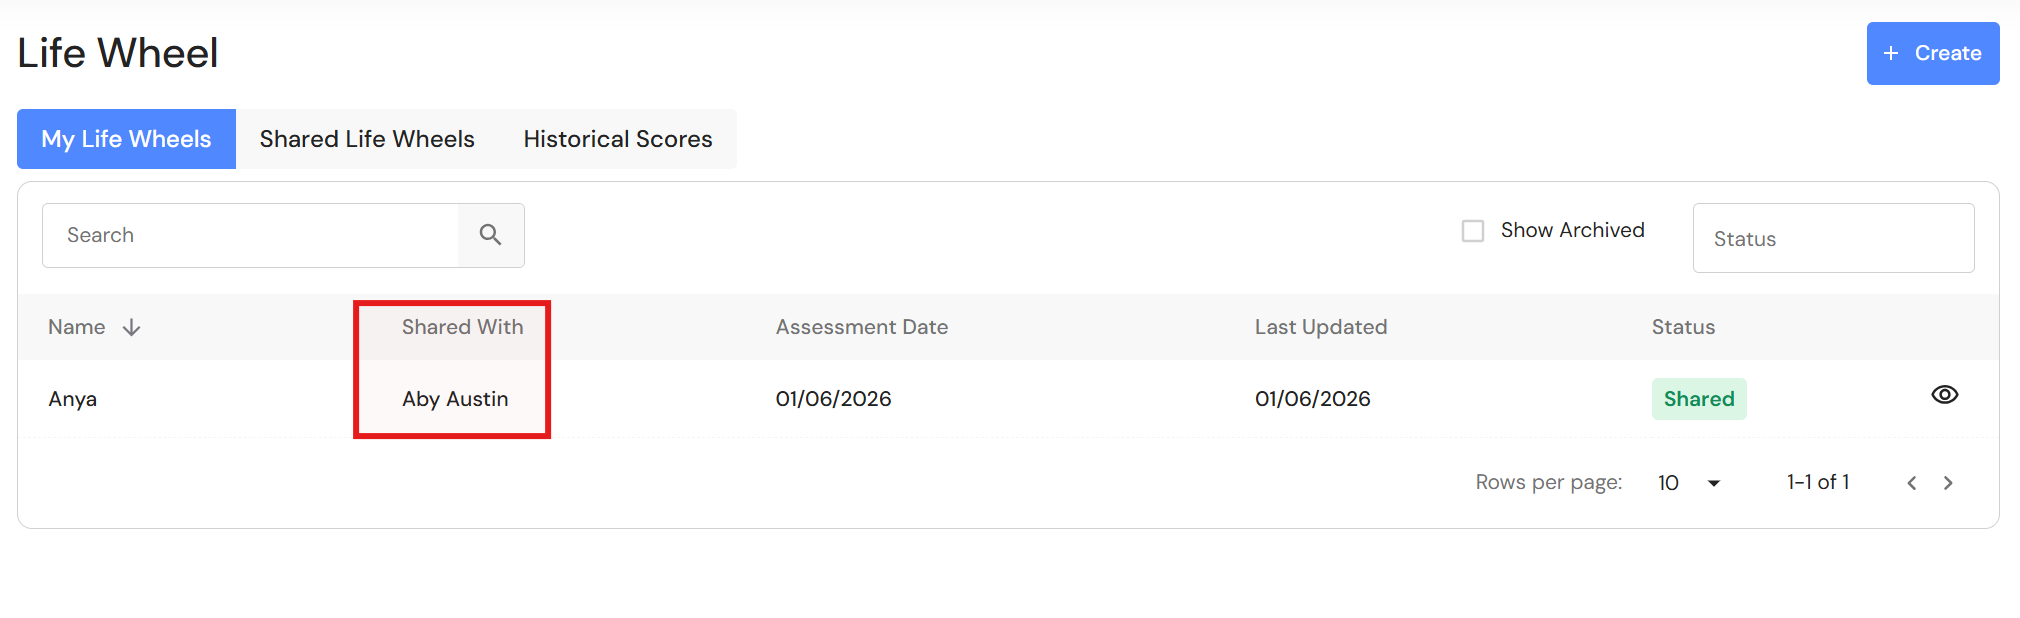
Task: Go to previous page arrow
Action: (x=1911, y=483)
